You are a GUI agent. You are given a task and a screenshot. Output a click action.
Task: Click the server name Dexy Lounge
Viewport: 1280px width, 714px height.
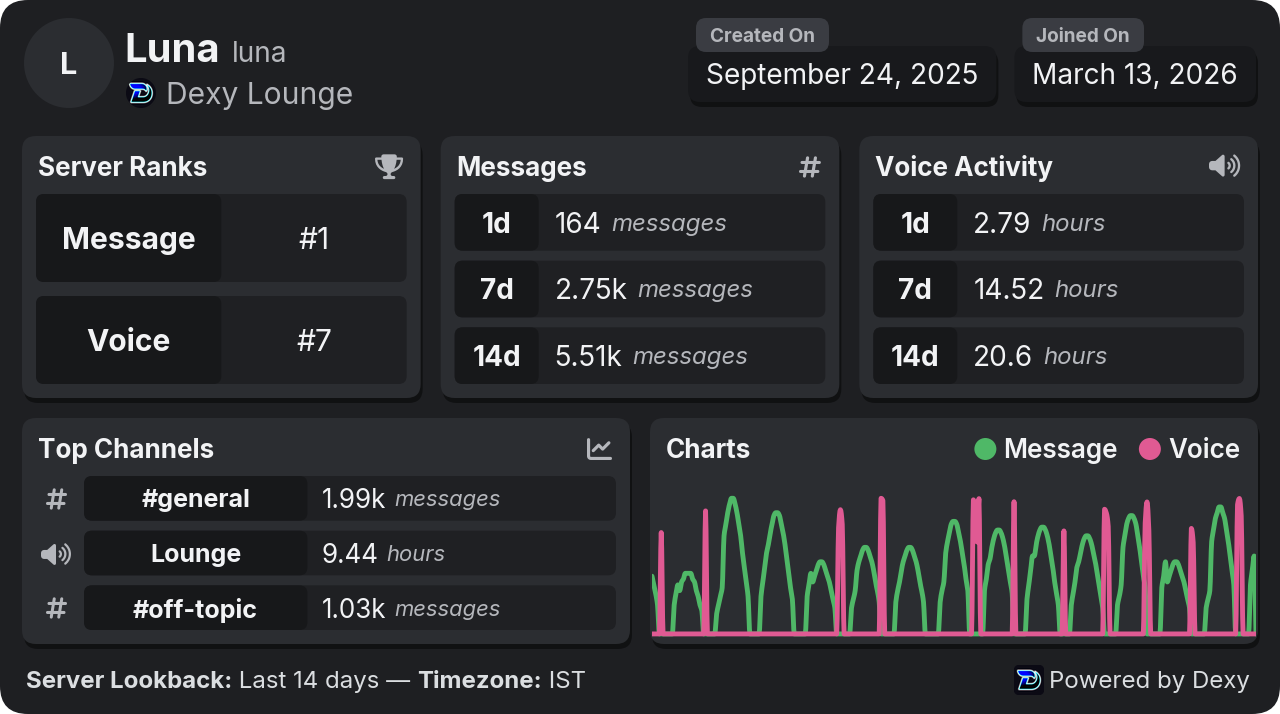[x=260, y=94]
